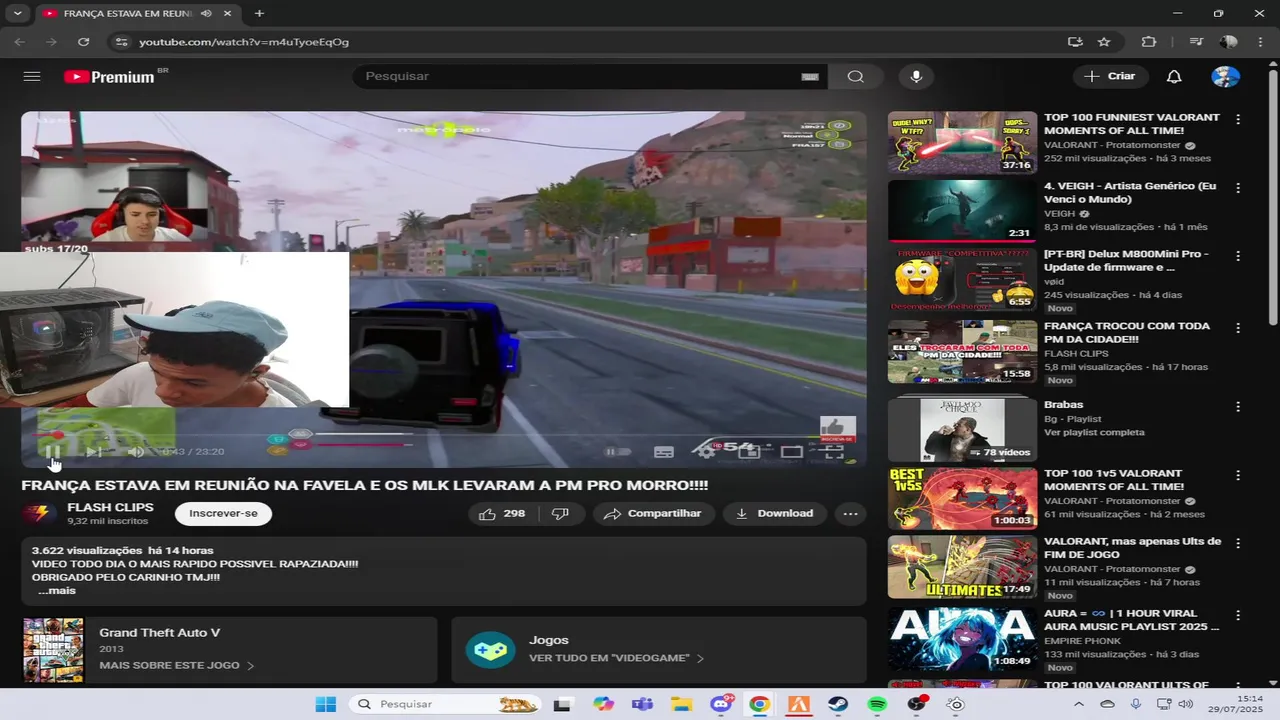Open the AURA 1 HOUR VIRAL playlist video
The height and width of the screenshot is (720, 1280).
pyautogui.click(x=962, y=638)
